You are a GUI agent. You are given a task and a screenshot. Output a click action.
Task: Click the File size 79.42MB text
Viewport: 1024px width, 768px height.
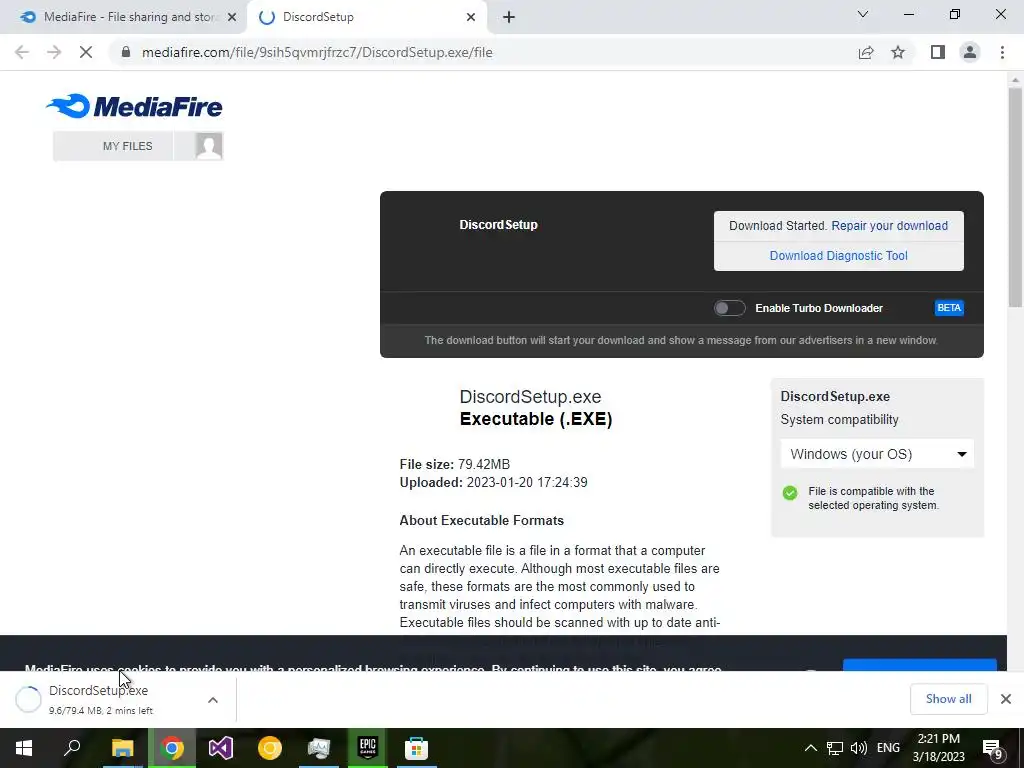455,464
